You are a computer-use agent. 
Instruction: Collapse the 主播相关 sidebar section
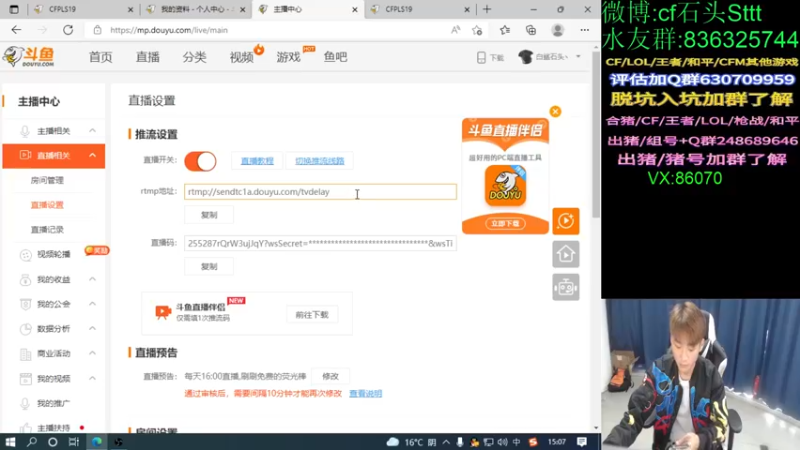coord(92,131)
